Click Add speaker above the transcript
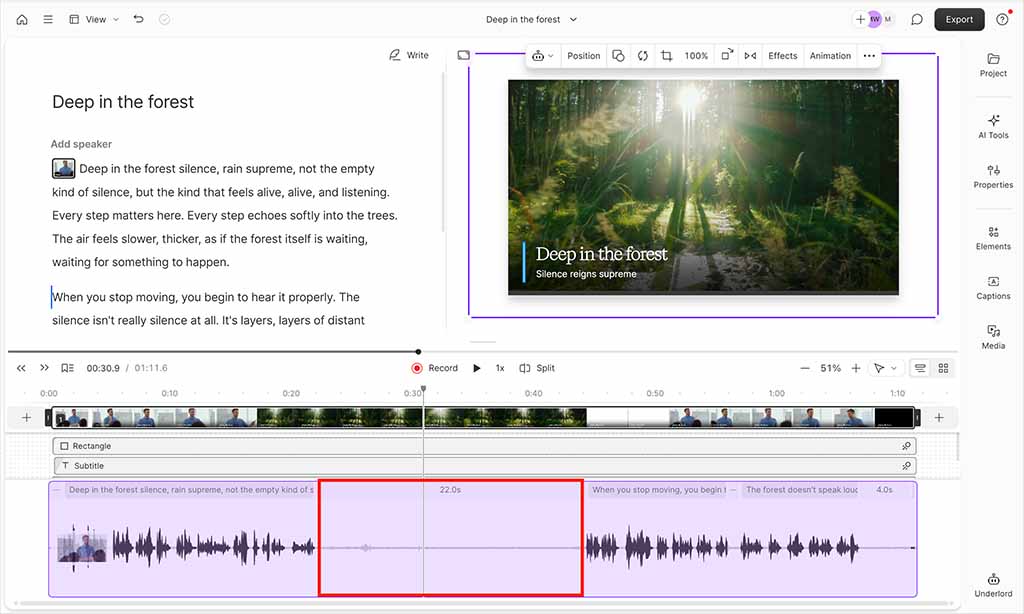Screen dimensions: 1024x614 80,143
